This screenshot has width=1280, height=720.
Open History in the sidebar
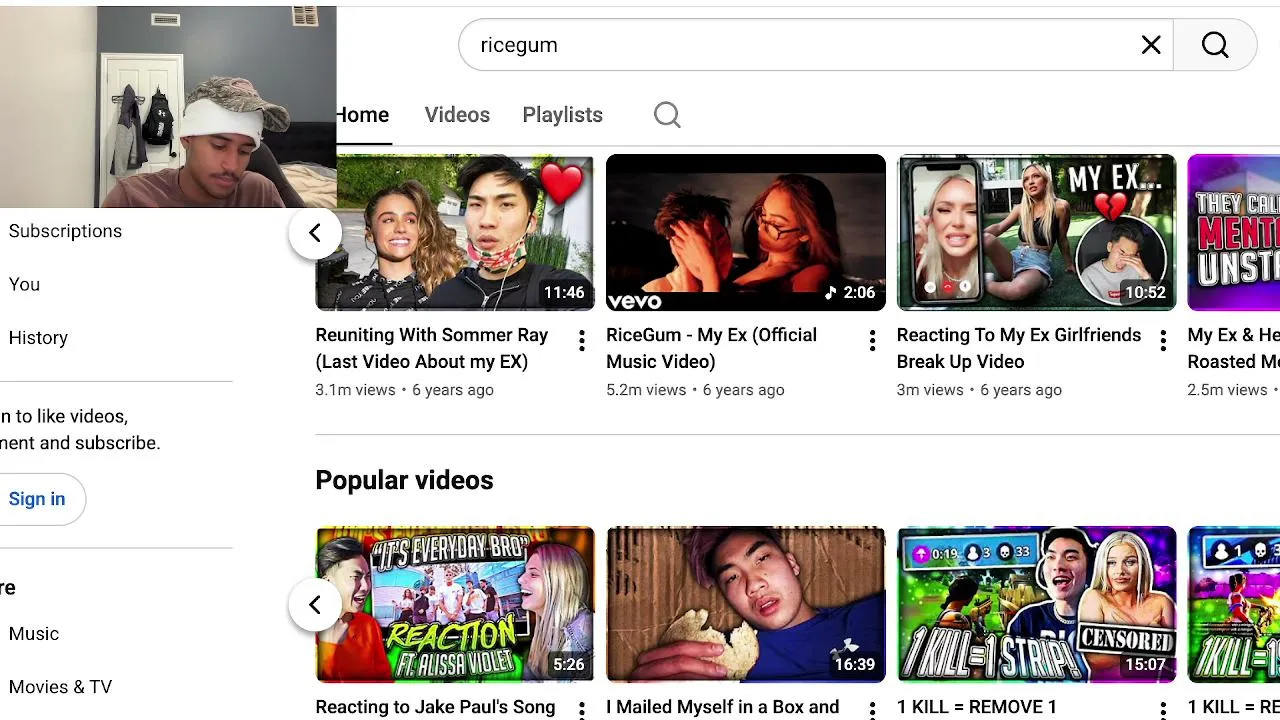(x=38, y=338)
